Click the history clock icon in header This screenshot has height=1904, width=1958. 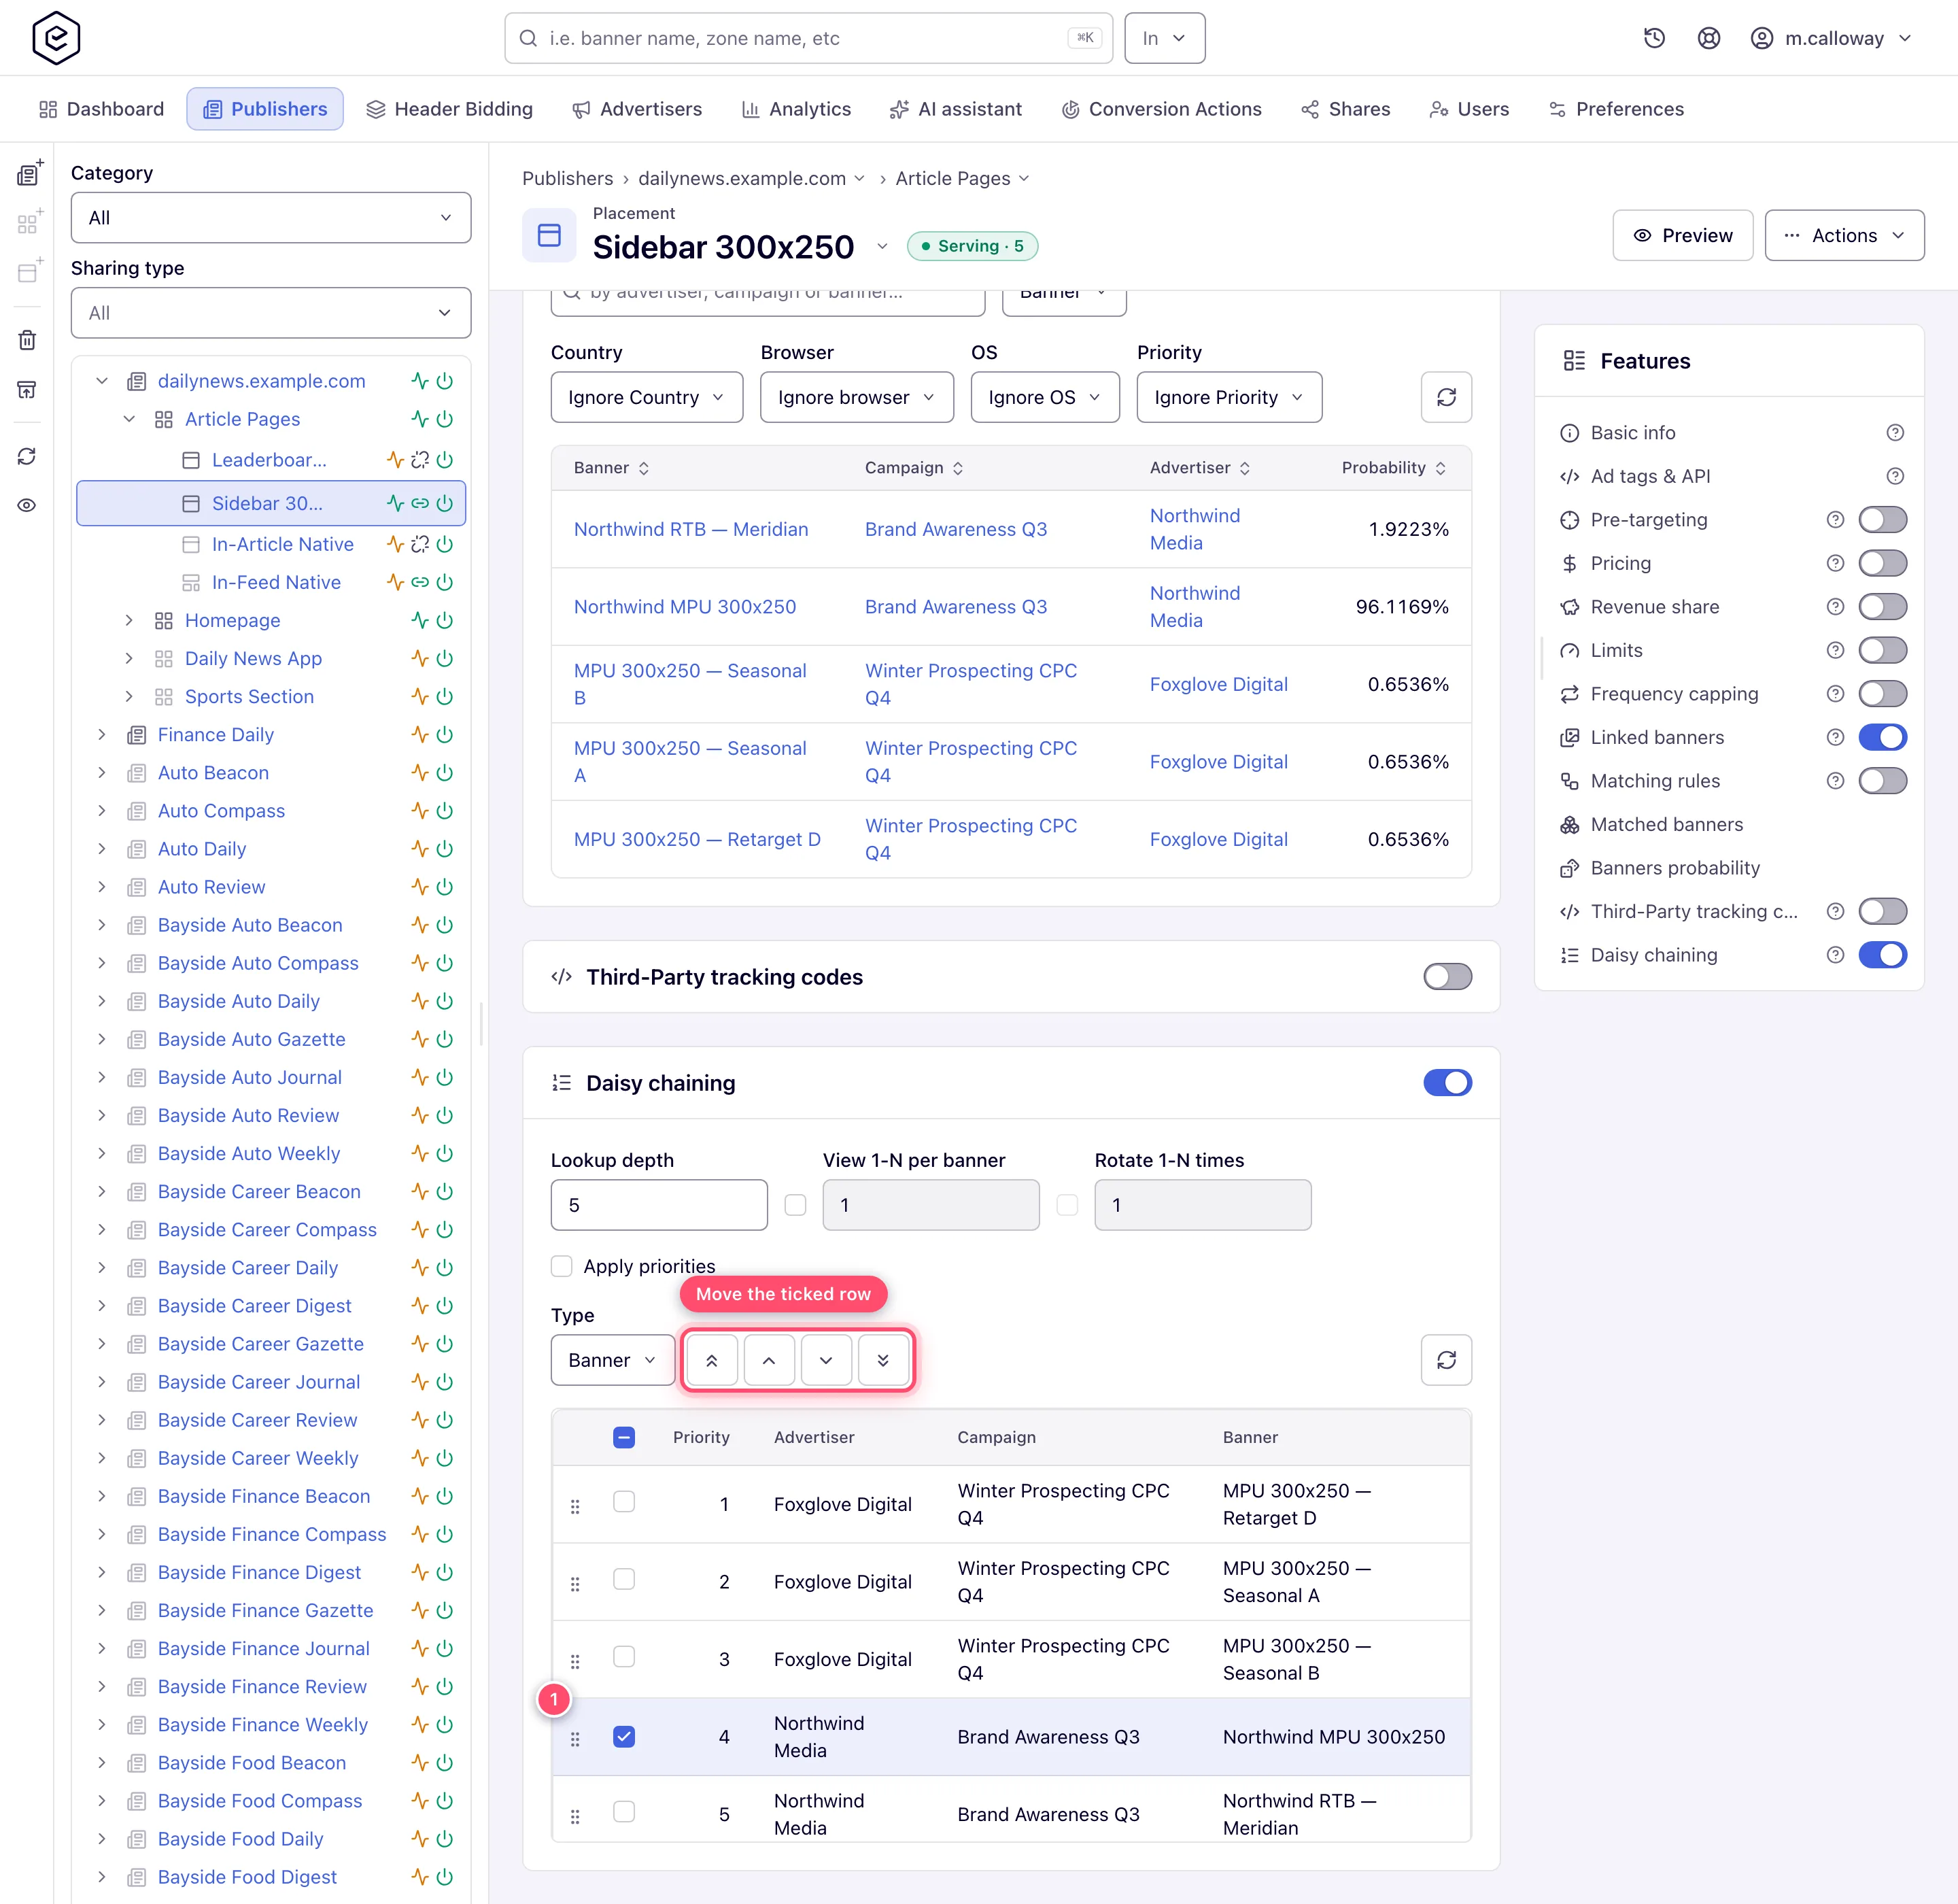pyautogui.click(x=1654, y=38)
